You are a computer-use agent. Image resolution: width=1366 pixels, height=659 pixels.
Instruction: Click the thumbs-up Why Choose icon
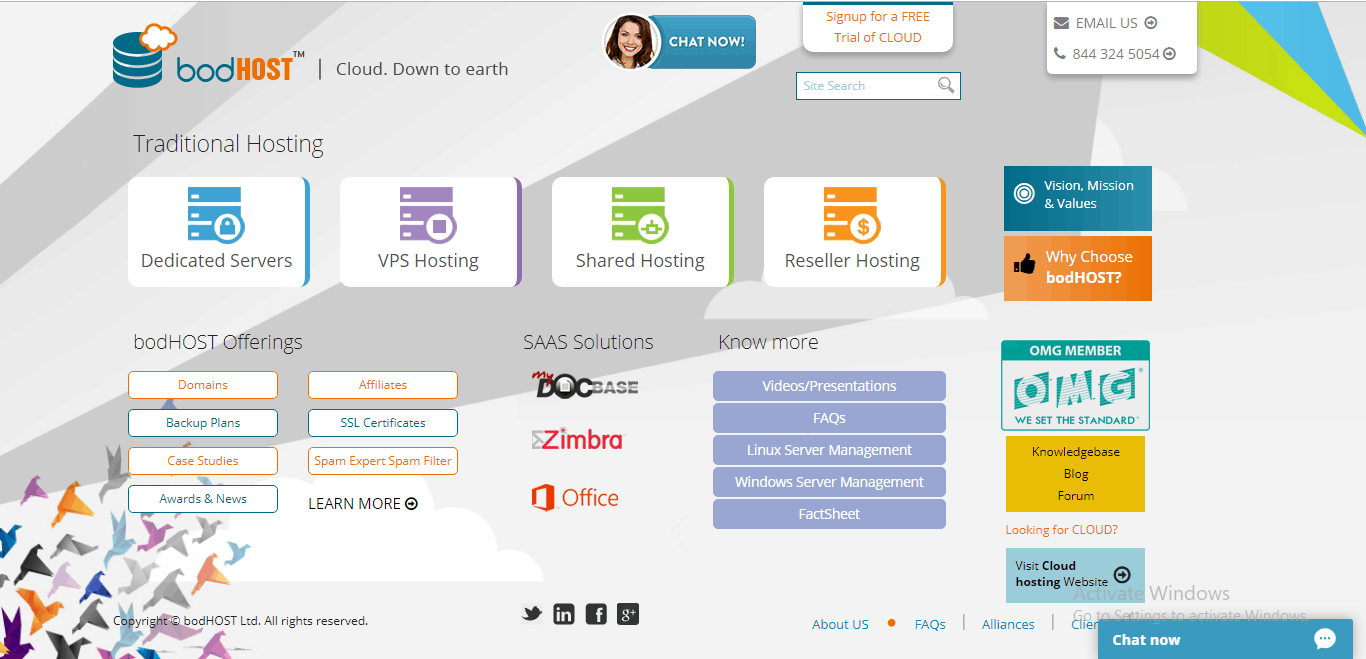(1024, 265)
